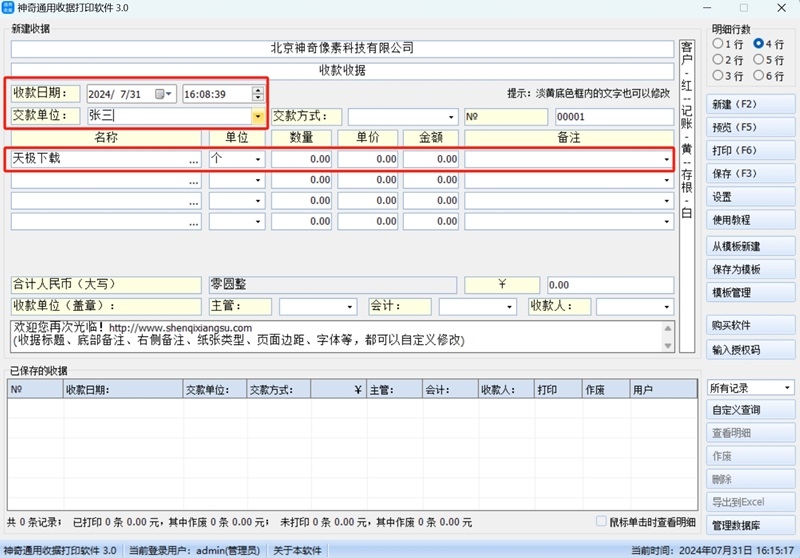Click 单价 field in 天极下载 row
Viewport: 800px width, 558px height.
(368, 159)
